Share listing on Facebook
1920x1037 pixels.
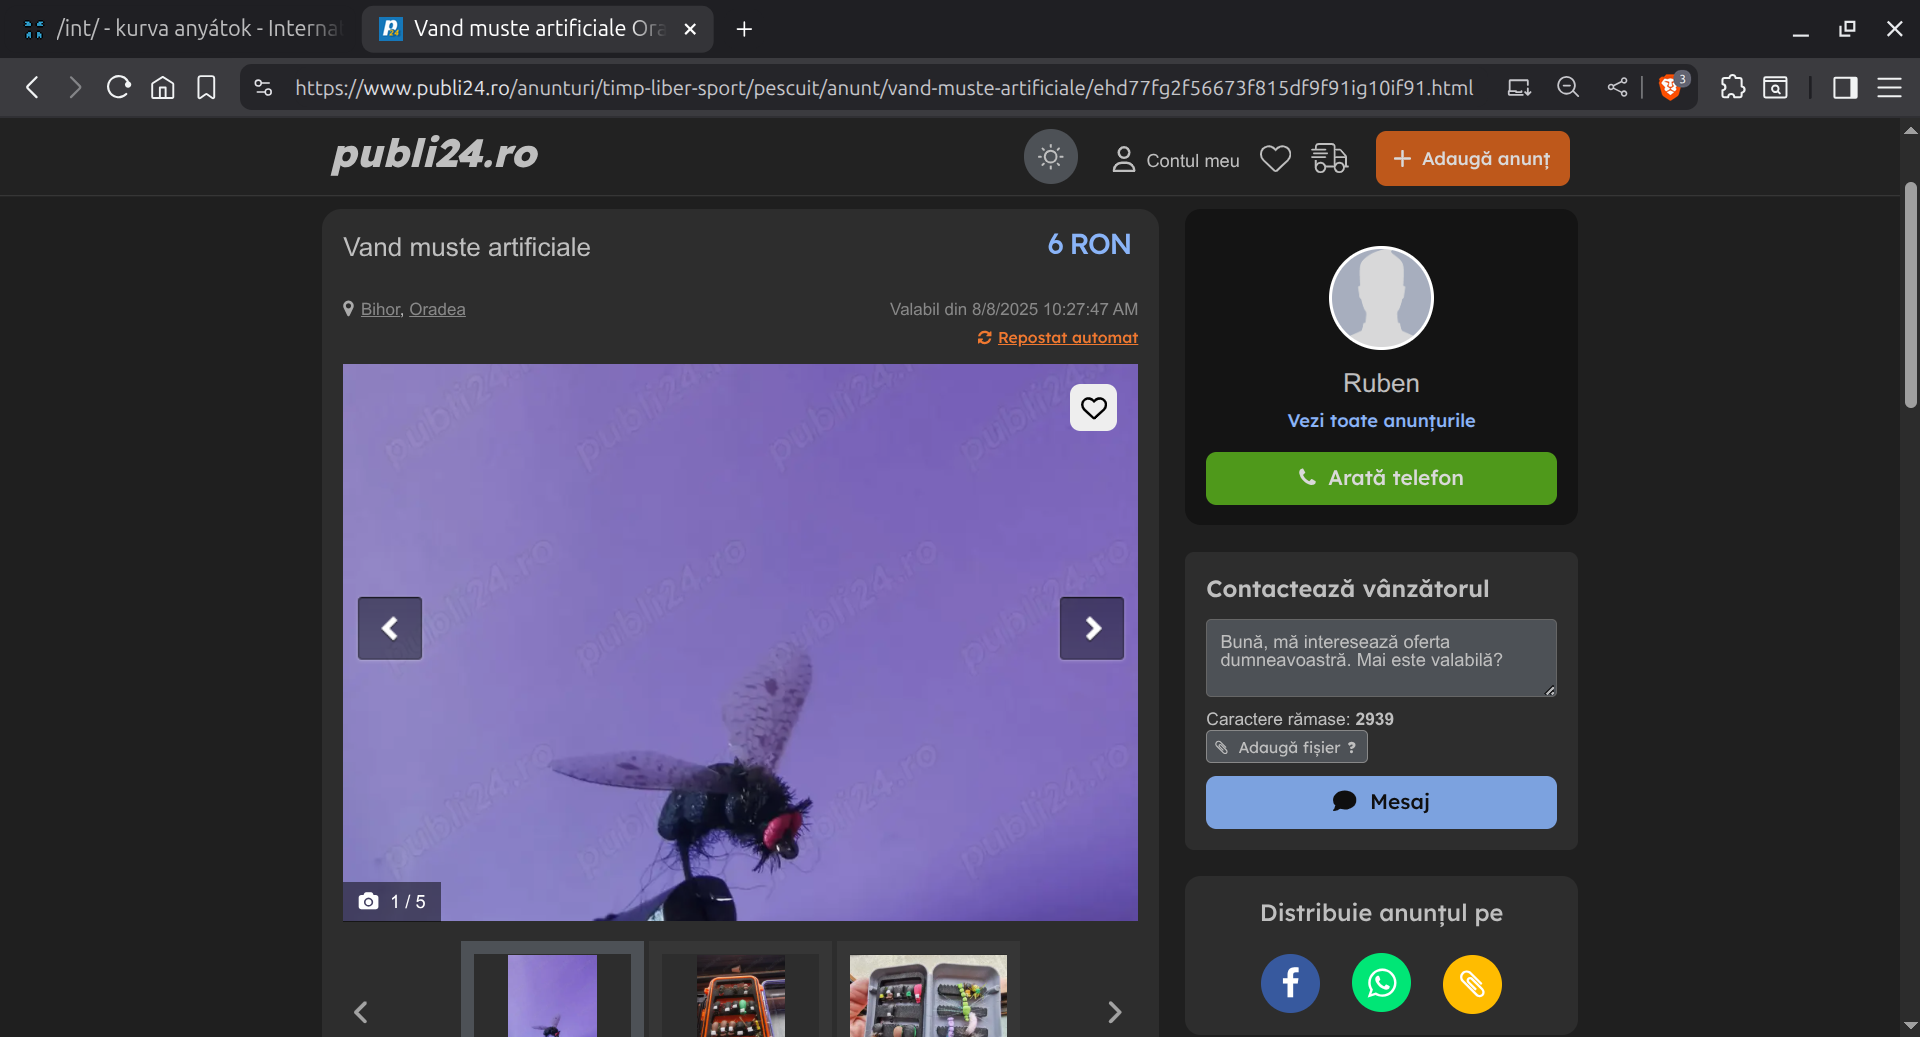point(1290,984)
